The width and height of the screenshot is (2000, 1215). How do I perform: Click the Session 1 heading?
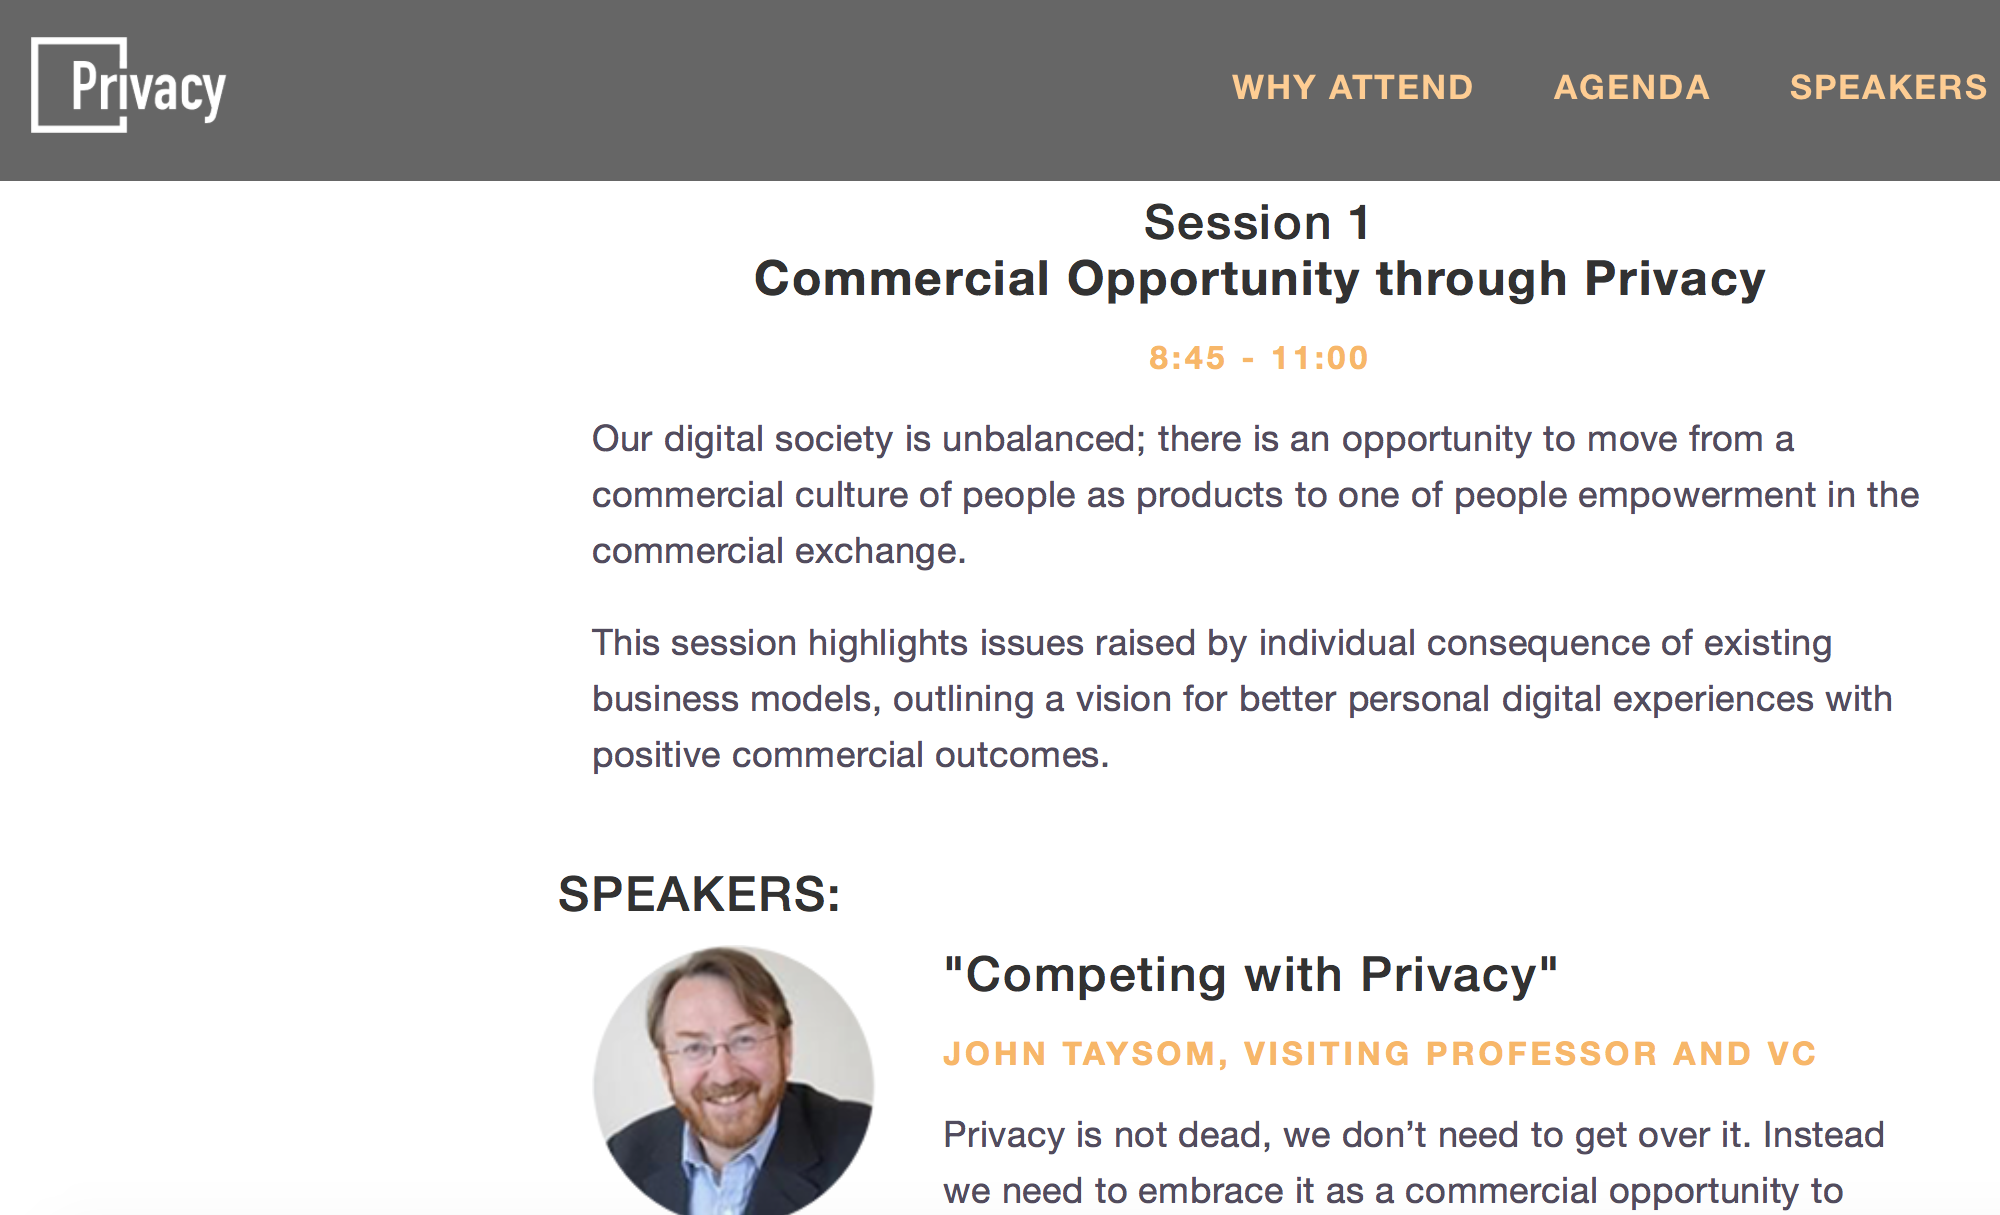point(1258,222)
